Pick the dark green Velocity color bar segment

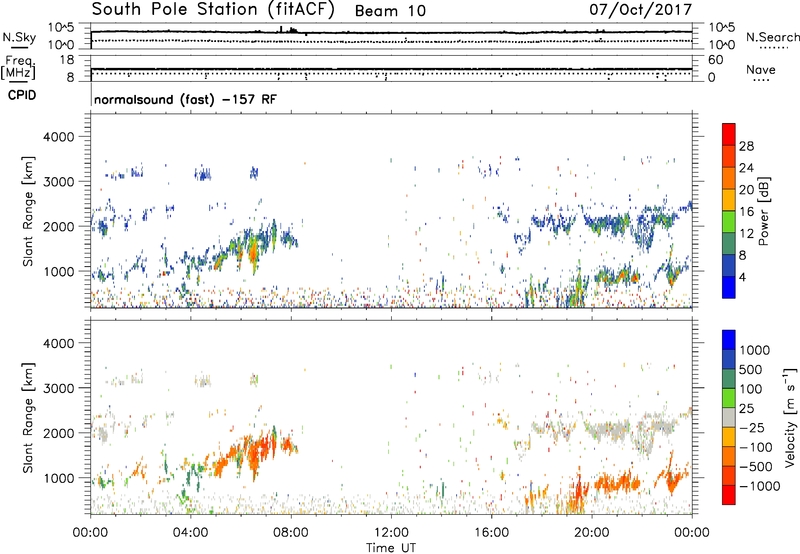click(729, 379)
